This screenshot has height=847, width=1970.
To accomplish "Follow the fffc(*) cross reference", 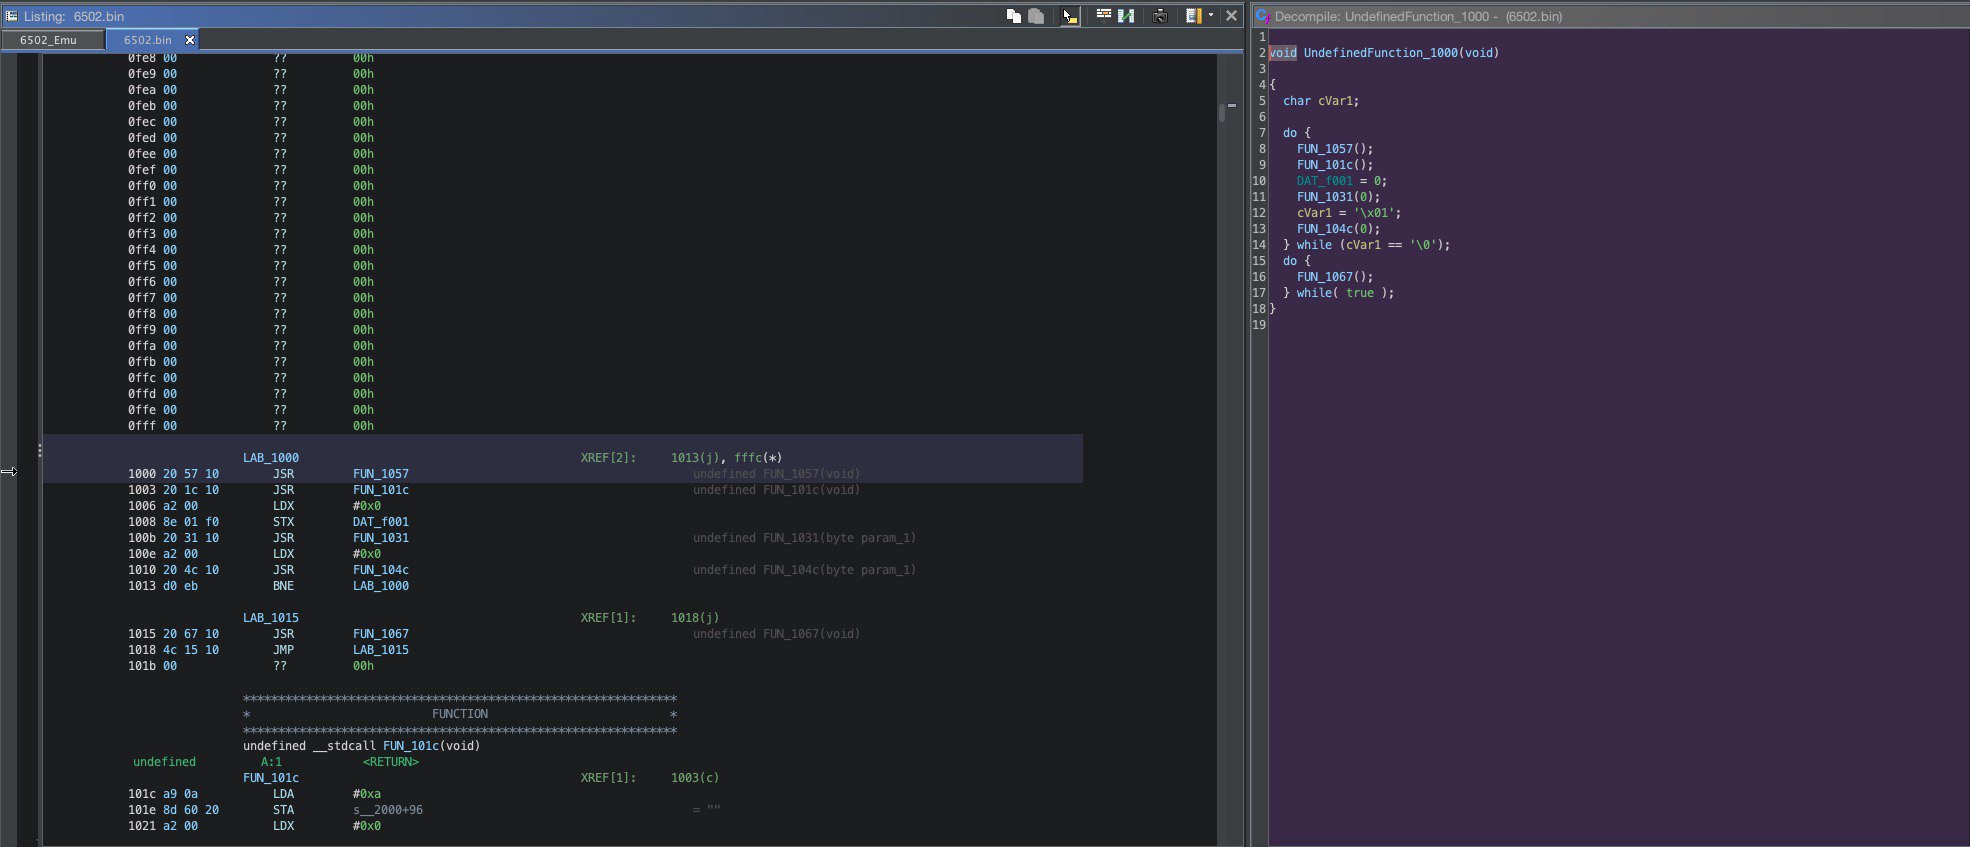I will tap(758, 458).
